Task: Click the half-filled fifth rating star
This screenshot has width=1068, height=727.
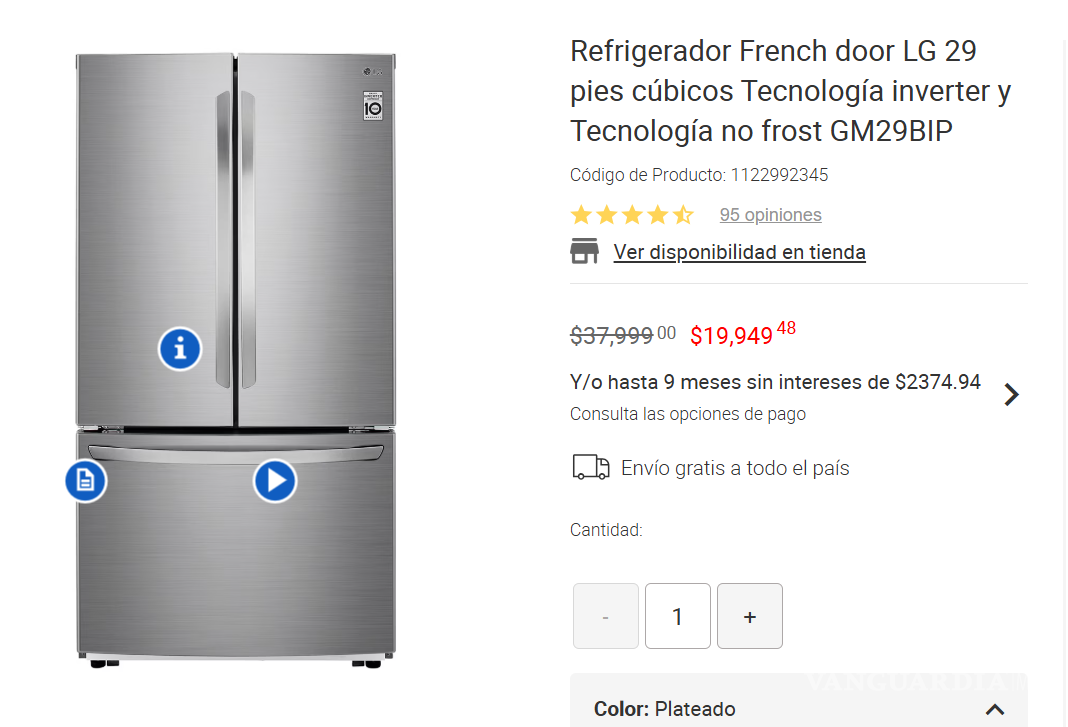Action: click(x=684, y=214)
